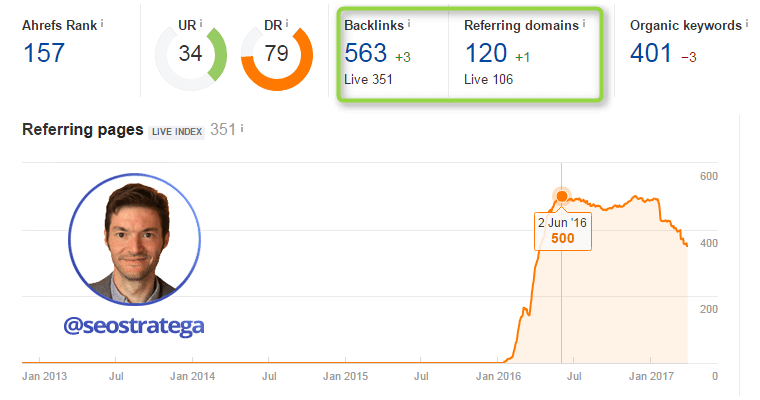This screenshot has width=760, height=400.
Task: Click the info icon beside DR
Action: [287, 23]
